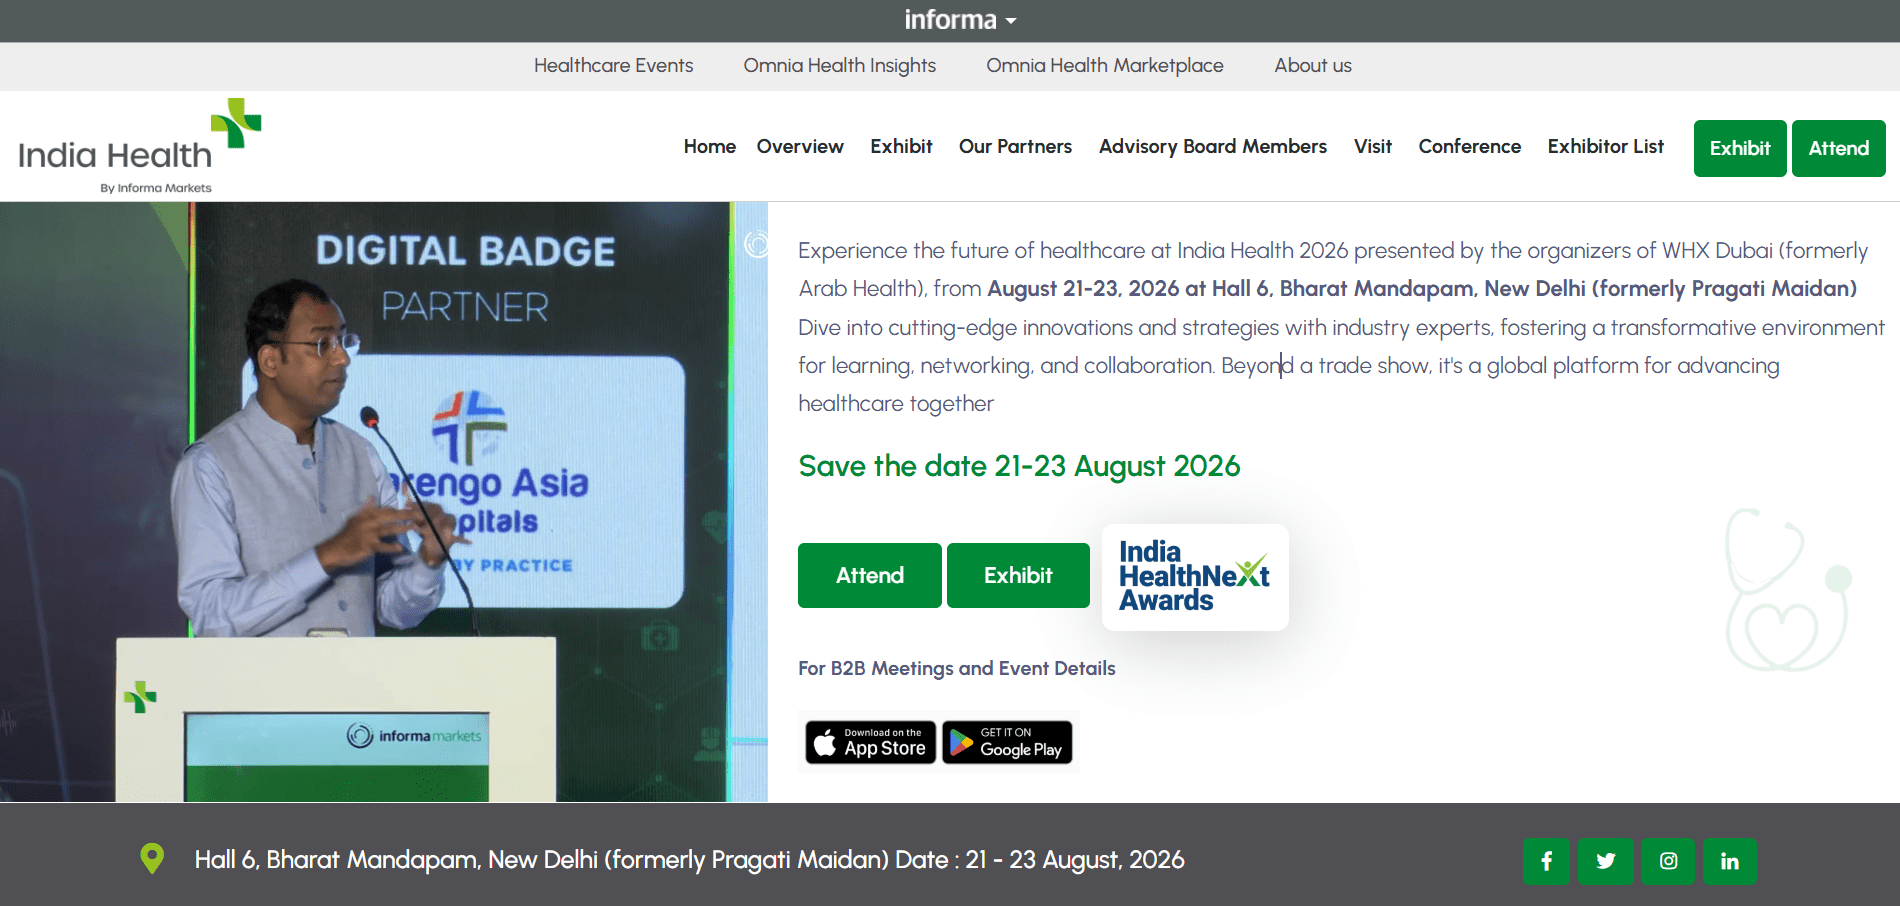Open the Exhibitor List page
The image size is (1900, 906).
click(x=1606, y=147)
